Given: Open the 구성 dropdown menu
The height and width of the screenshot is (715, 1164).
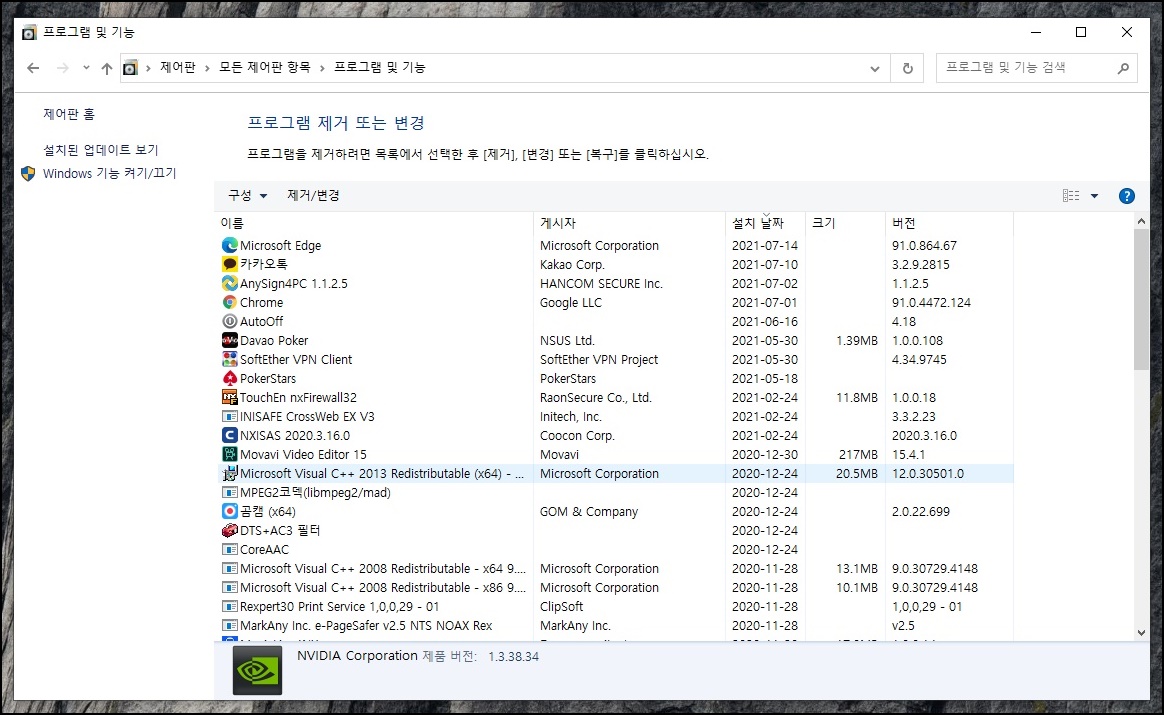Looking at the screenshot, I should click(x=247, y=195).
